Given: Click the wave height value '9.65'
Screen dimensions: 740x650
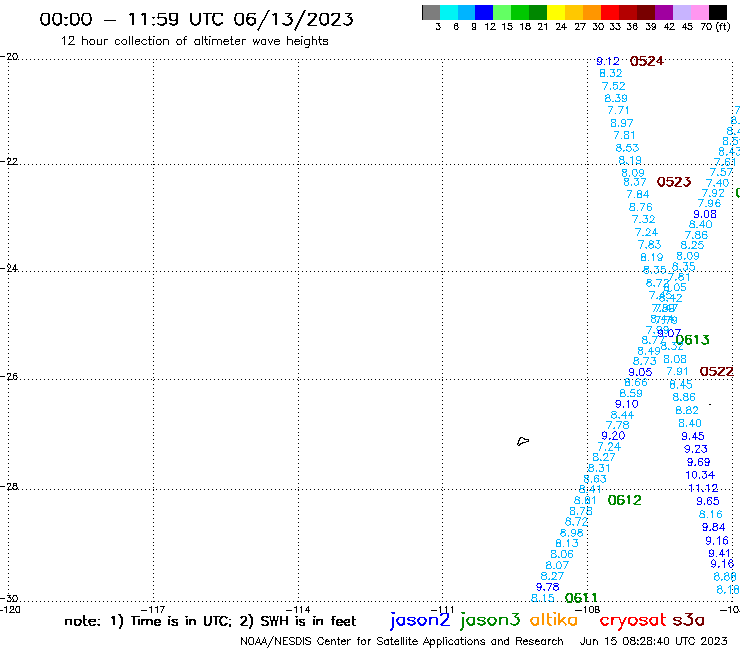Looking at the screenshot, I should pyautogui.click(x=708, y=501).
